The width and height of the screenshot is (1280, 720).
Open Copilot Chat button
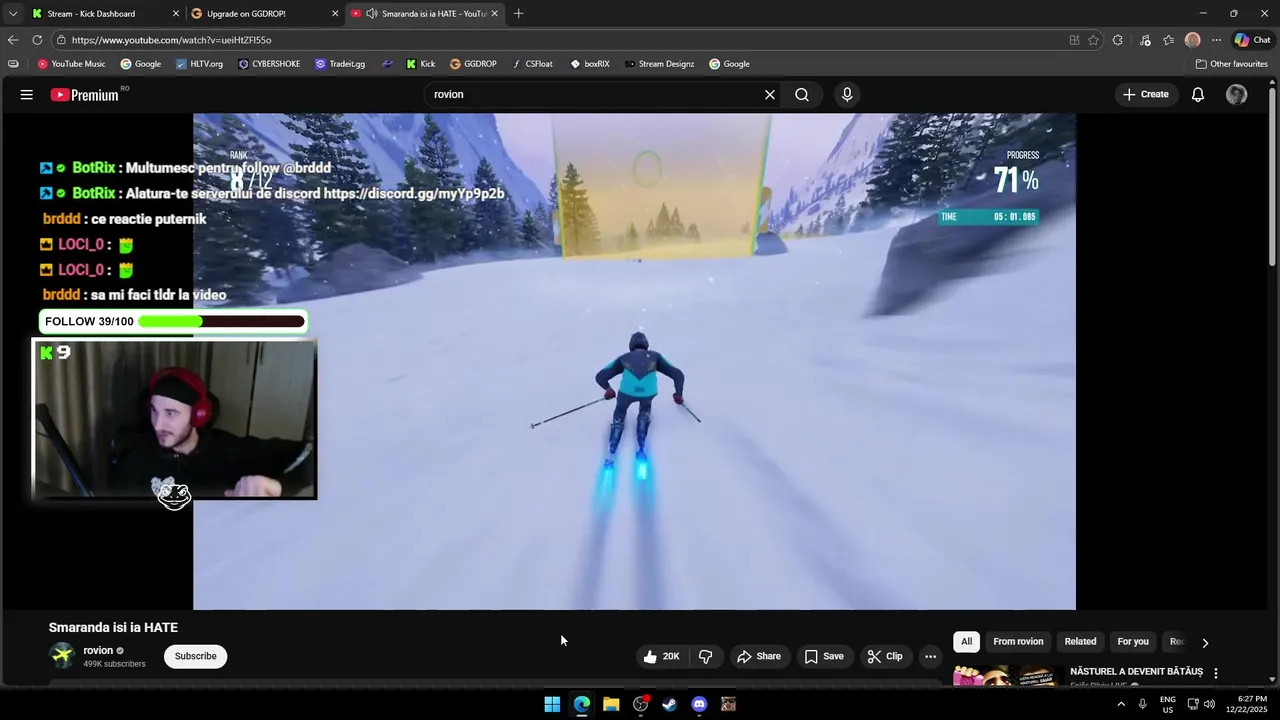tap(1252, 40)
